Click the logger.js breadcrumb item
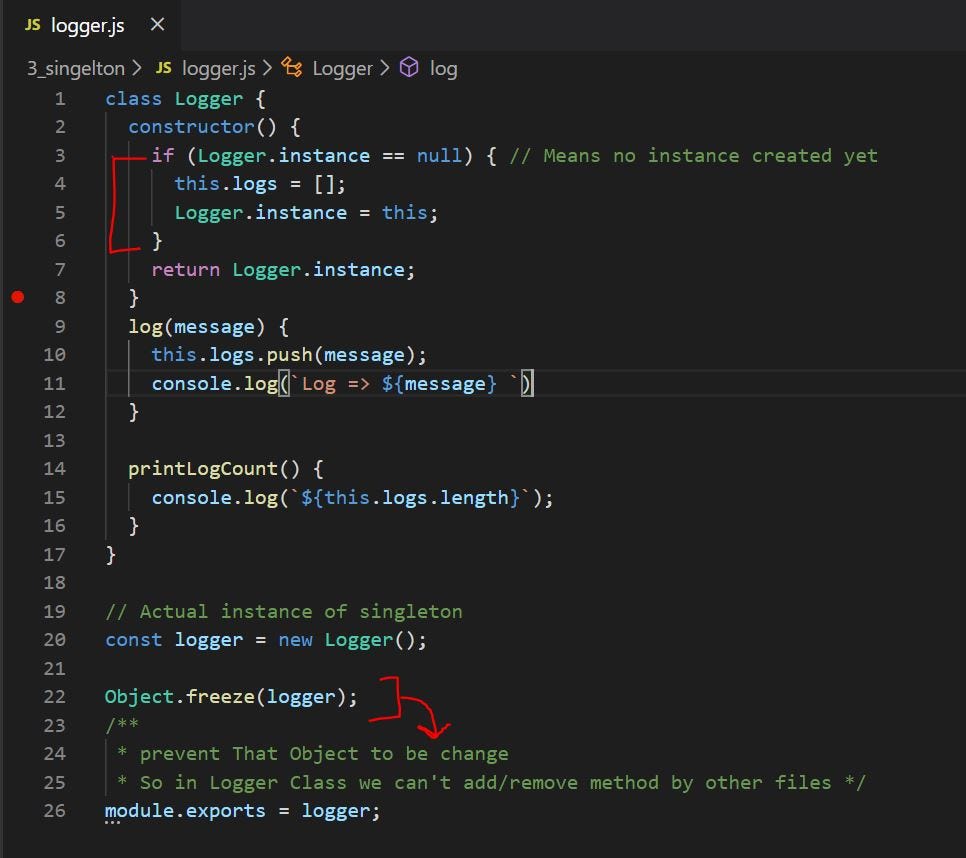Screen dimensions: 966x858 click(219, 68)
